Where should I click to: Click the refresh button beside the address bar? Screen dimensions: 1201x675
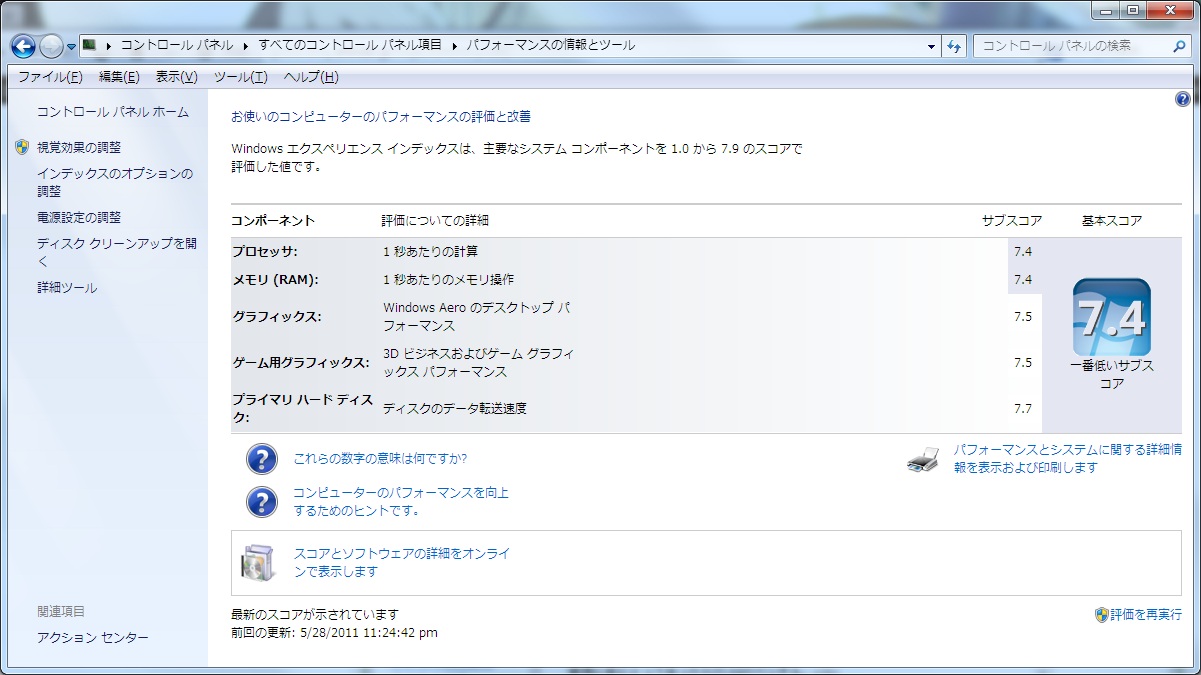point(953,46)
